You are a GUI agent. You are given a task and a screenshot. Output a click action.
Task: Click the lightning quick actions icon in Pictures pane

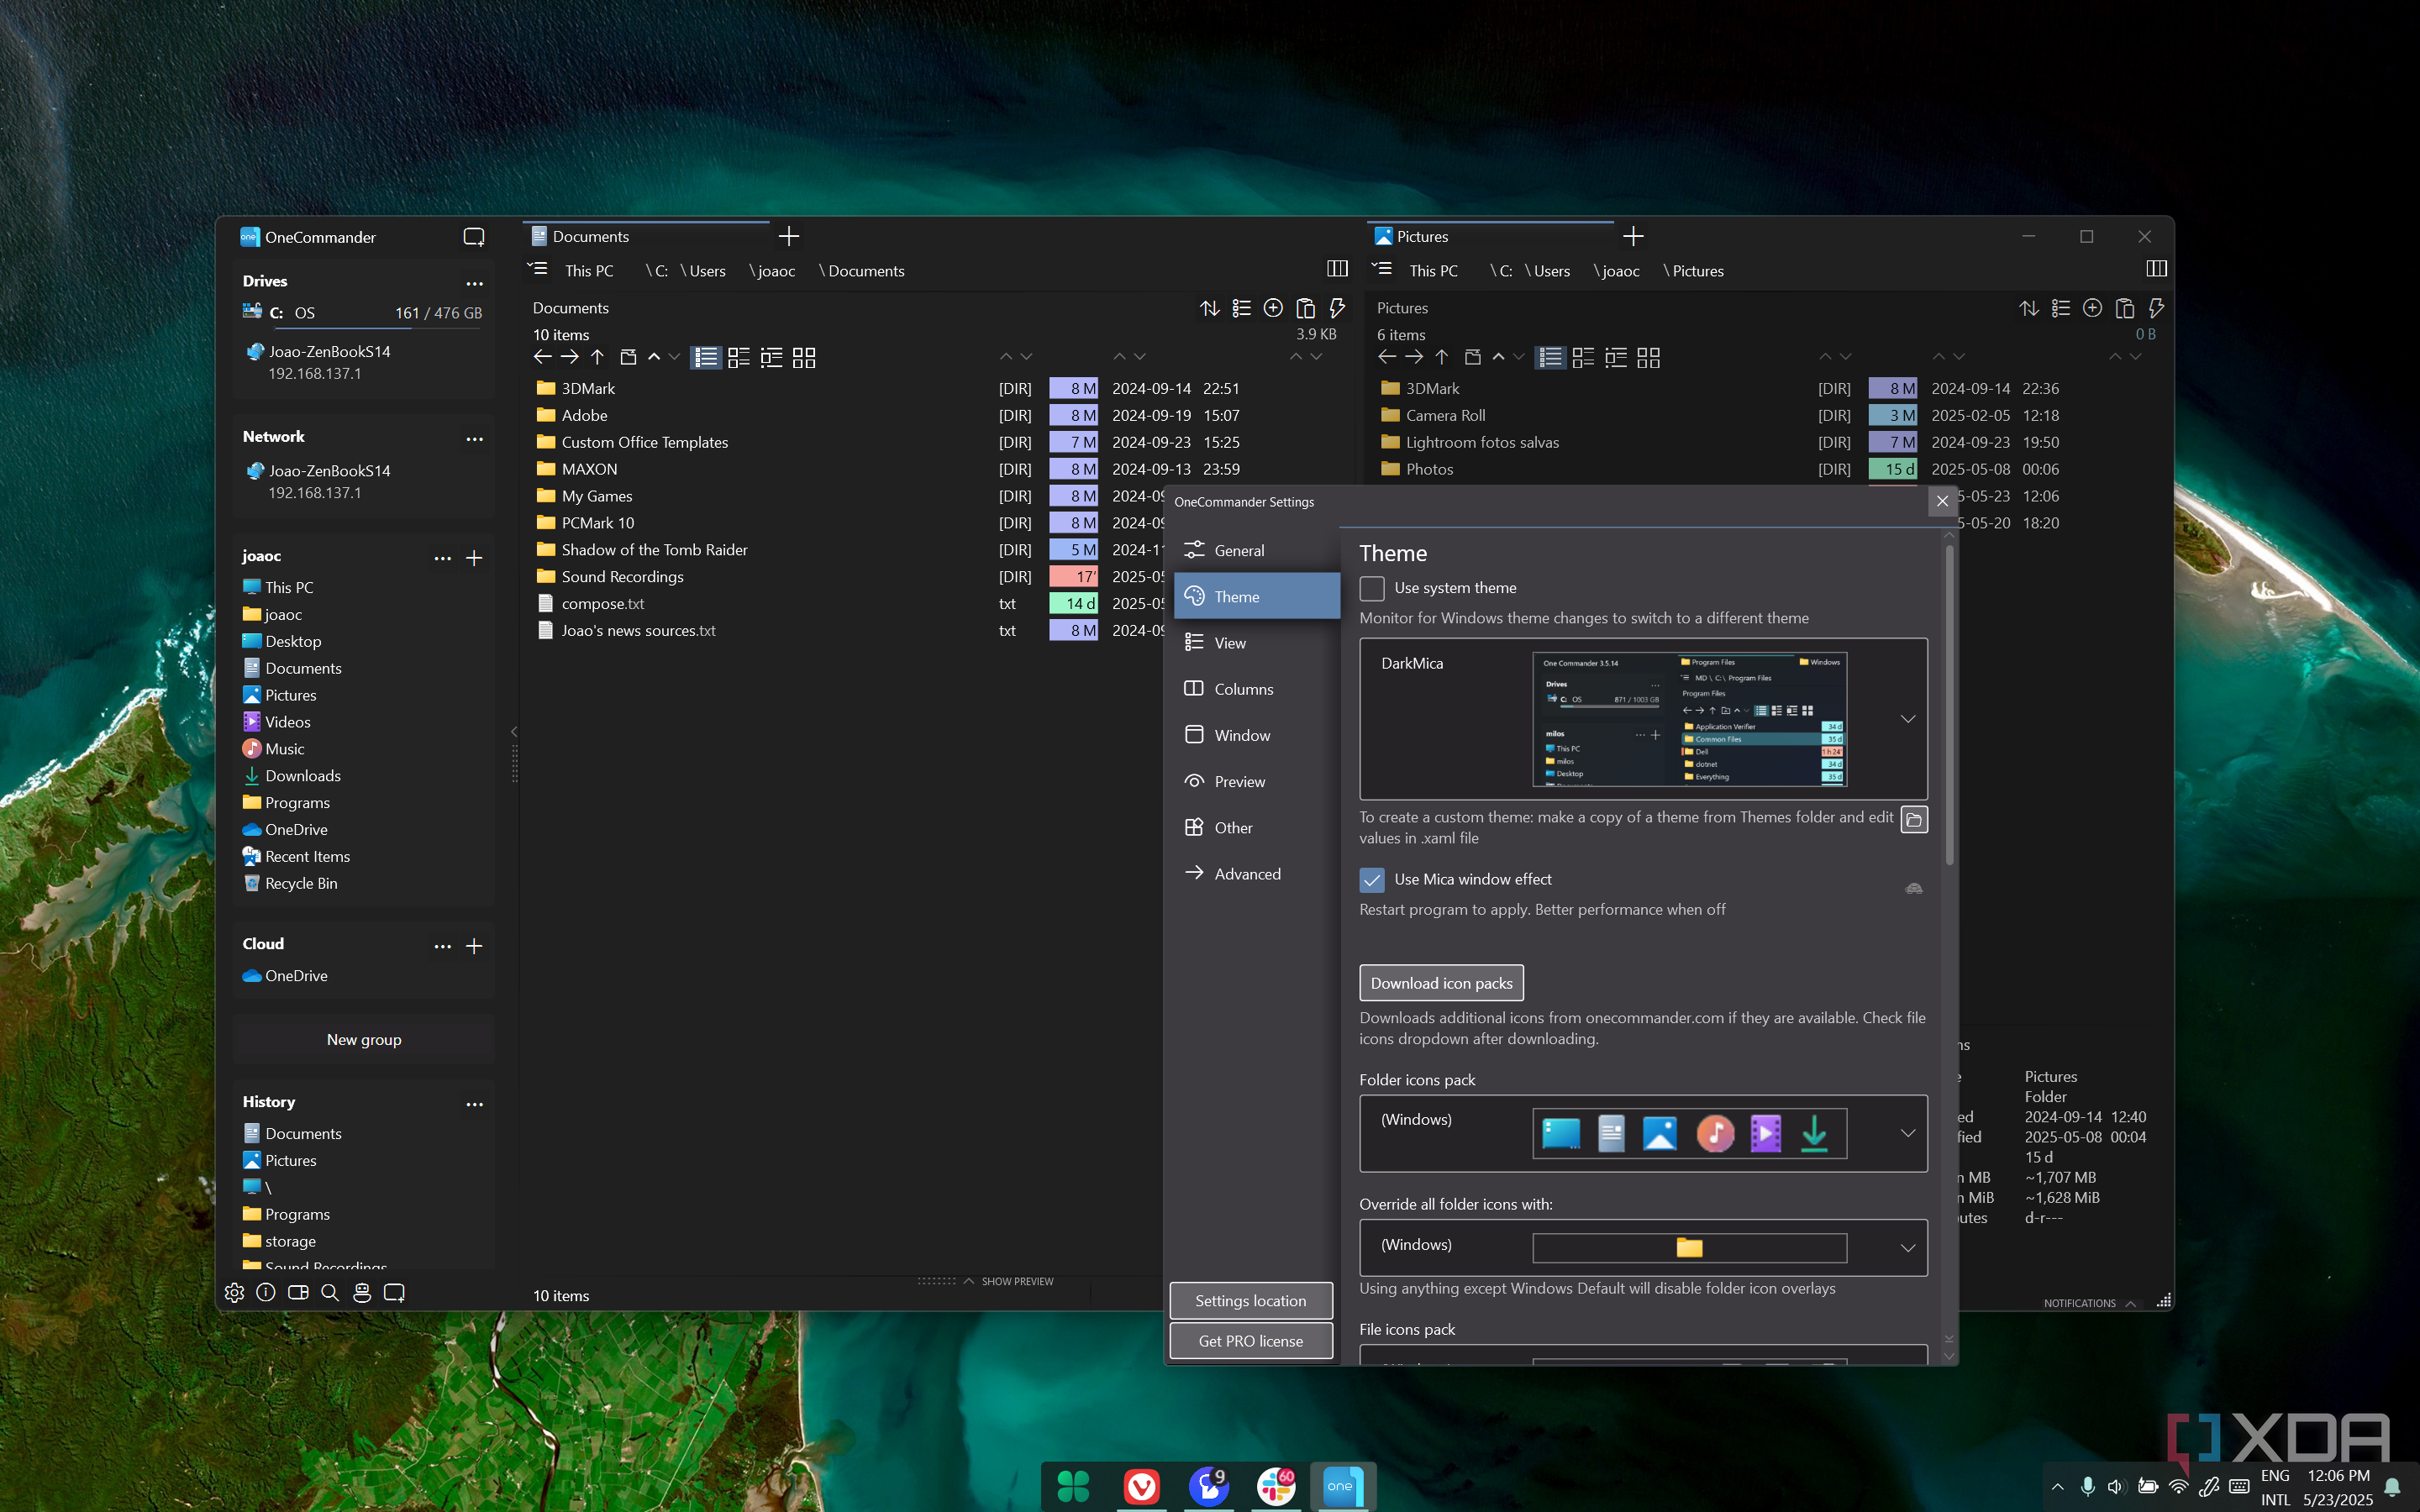click(x=2156, y=308)
